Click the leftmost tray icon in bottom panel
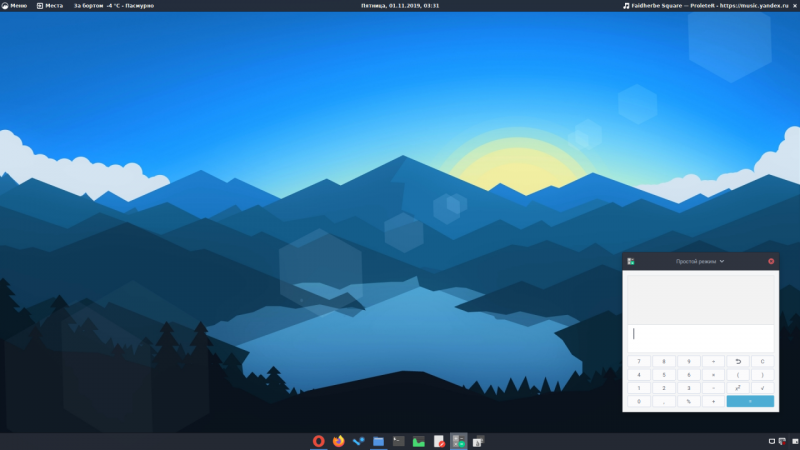This screenshot has height=450, width=800. (771, 441)
